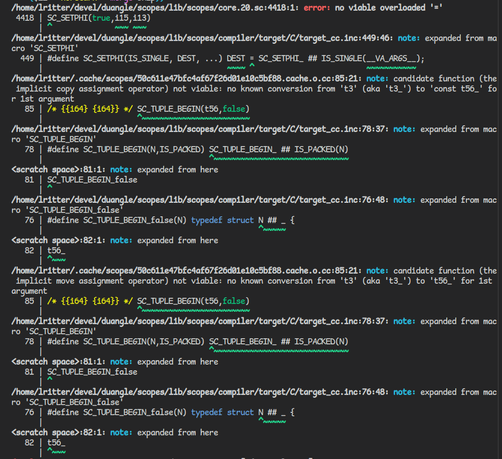502x459 pixels.
Task: Click the underlined 'DEST' before the equals sign
Action: (236, 59)
